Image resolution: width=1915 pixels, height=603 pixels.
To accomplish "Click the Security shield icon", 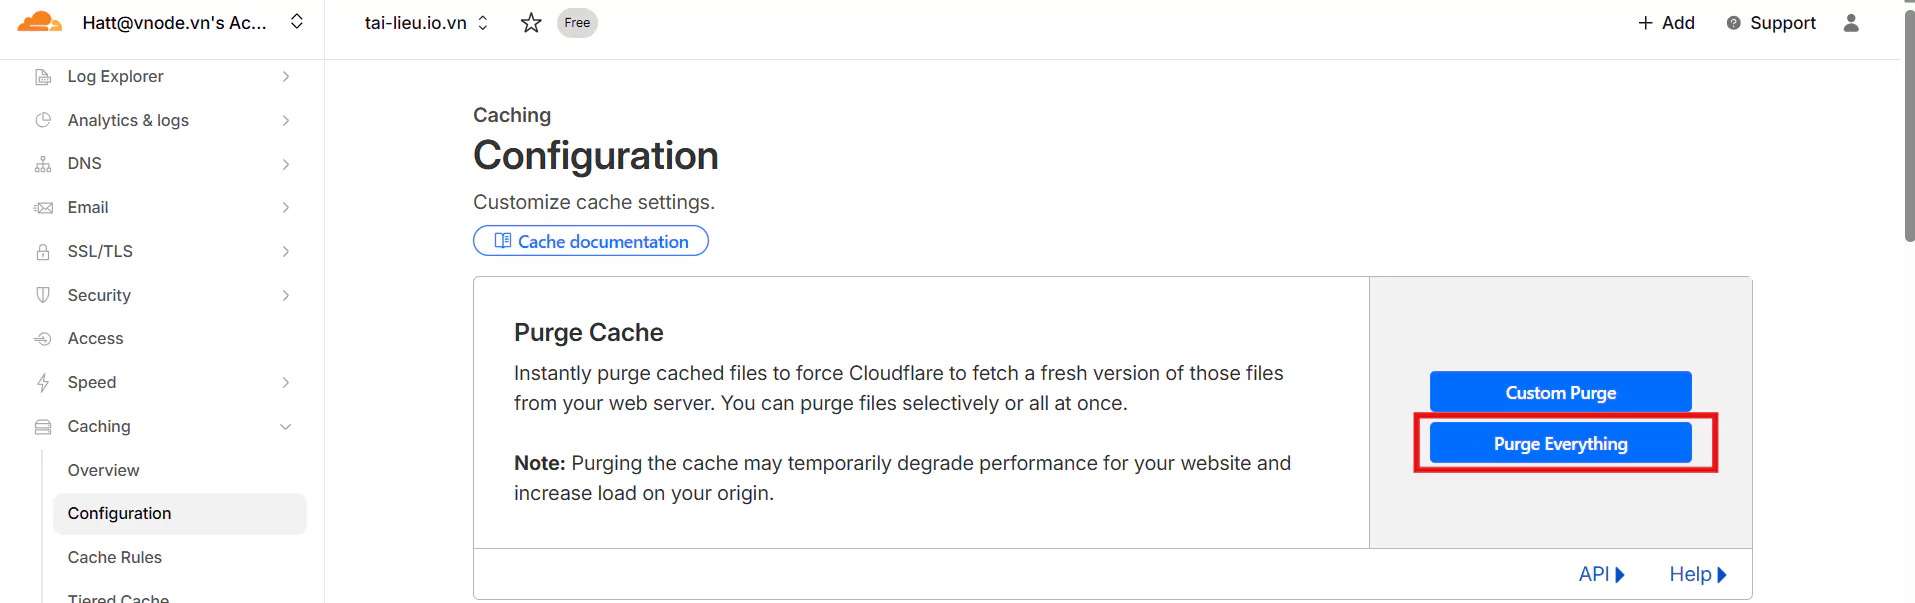I will [x=43, y=295].
